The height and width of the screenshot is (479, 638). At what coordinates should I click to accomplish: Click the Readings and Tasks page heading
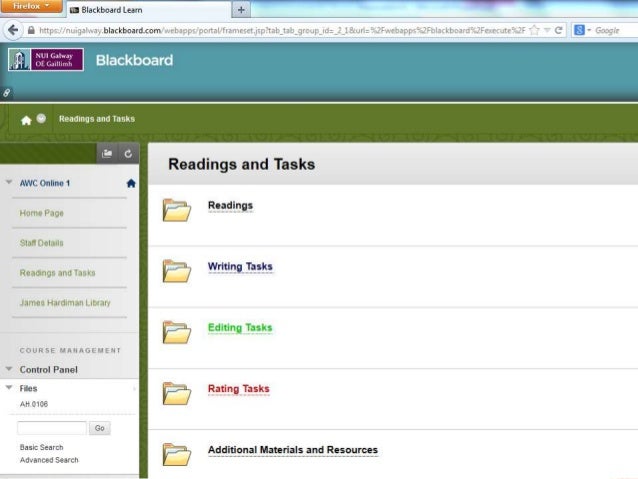(242, 164)
